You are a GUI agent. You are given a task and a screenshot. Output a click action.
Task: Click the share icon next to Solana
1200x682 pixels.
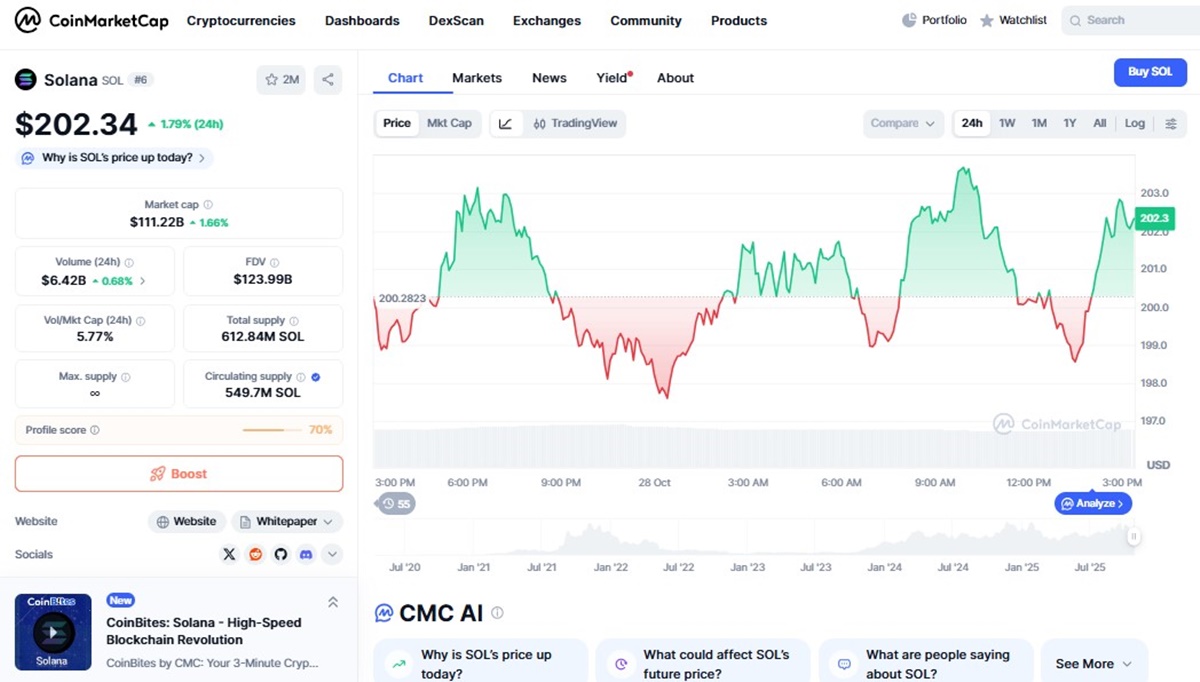pyautogui.click(x=328, y=80)
